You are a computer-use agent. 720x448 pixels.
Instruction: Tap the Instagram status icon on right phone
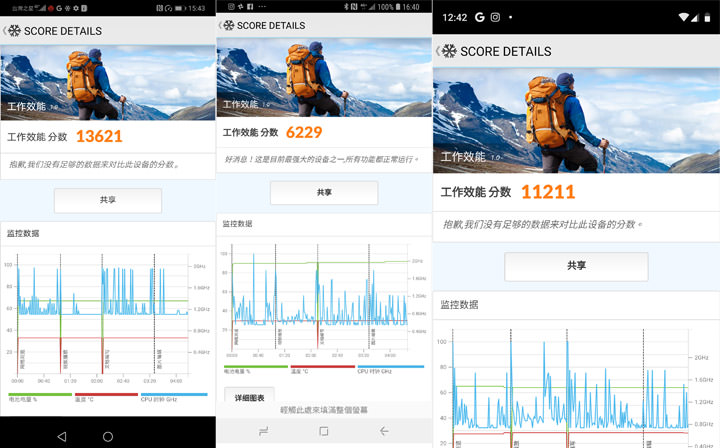pyautogui.click(x=495, y=17)
